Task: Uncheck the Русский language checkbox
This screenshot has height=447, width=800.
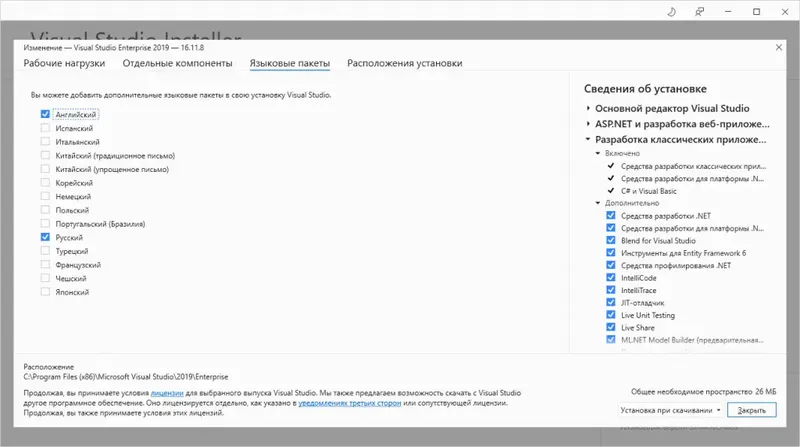Action: tap(45, 237)
